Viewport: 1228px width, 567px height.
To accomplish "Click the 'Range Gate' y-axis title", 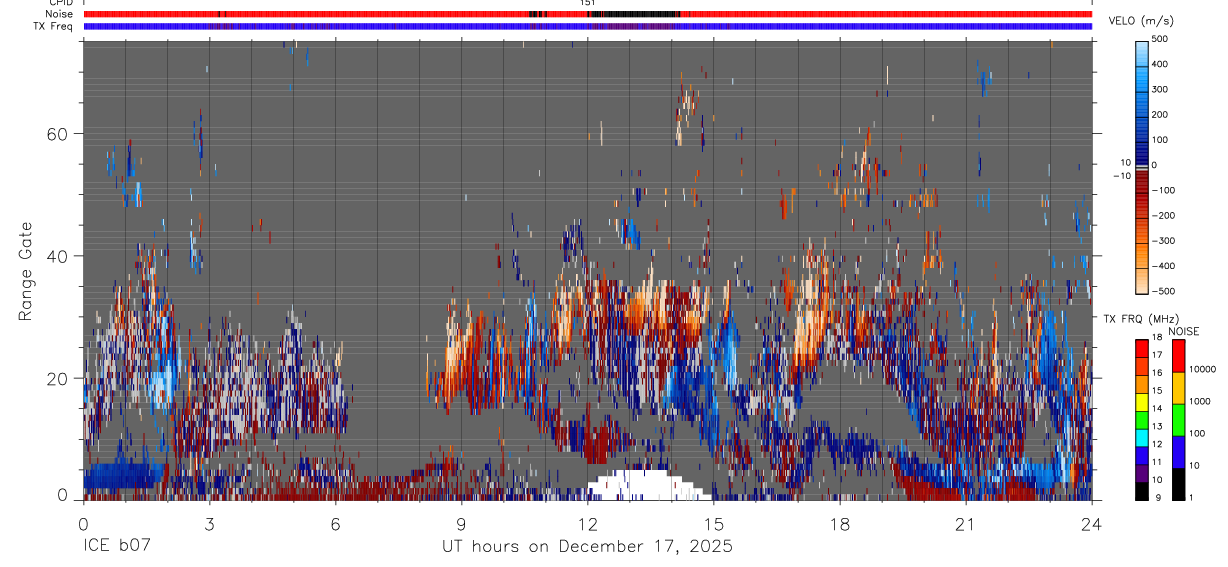I will pos(26,270).
